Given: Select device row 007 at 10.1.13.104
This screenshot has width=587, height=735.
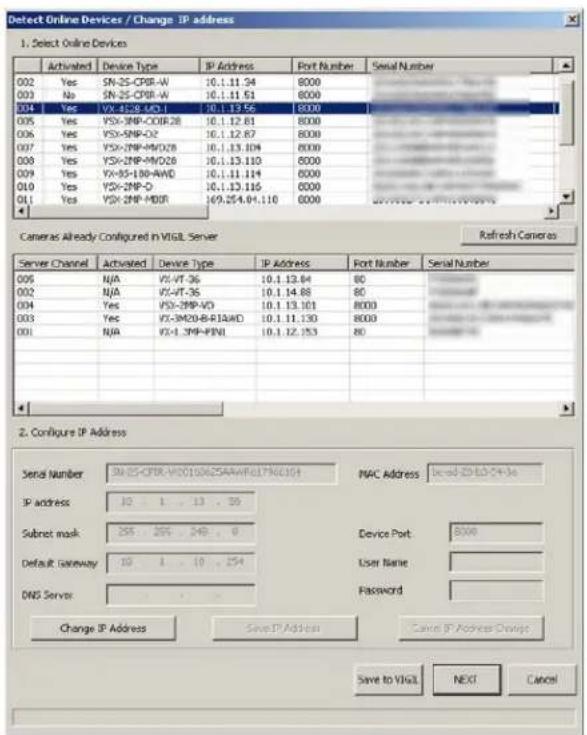Looking at the screenshot, I should tap(286, 148).
